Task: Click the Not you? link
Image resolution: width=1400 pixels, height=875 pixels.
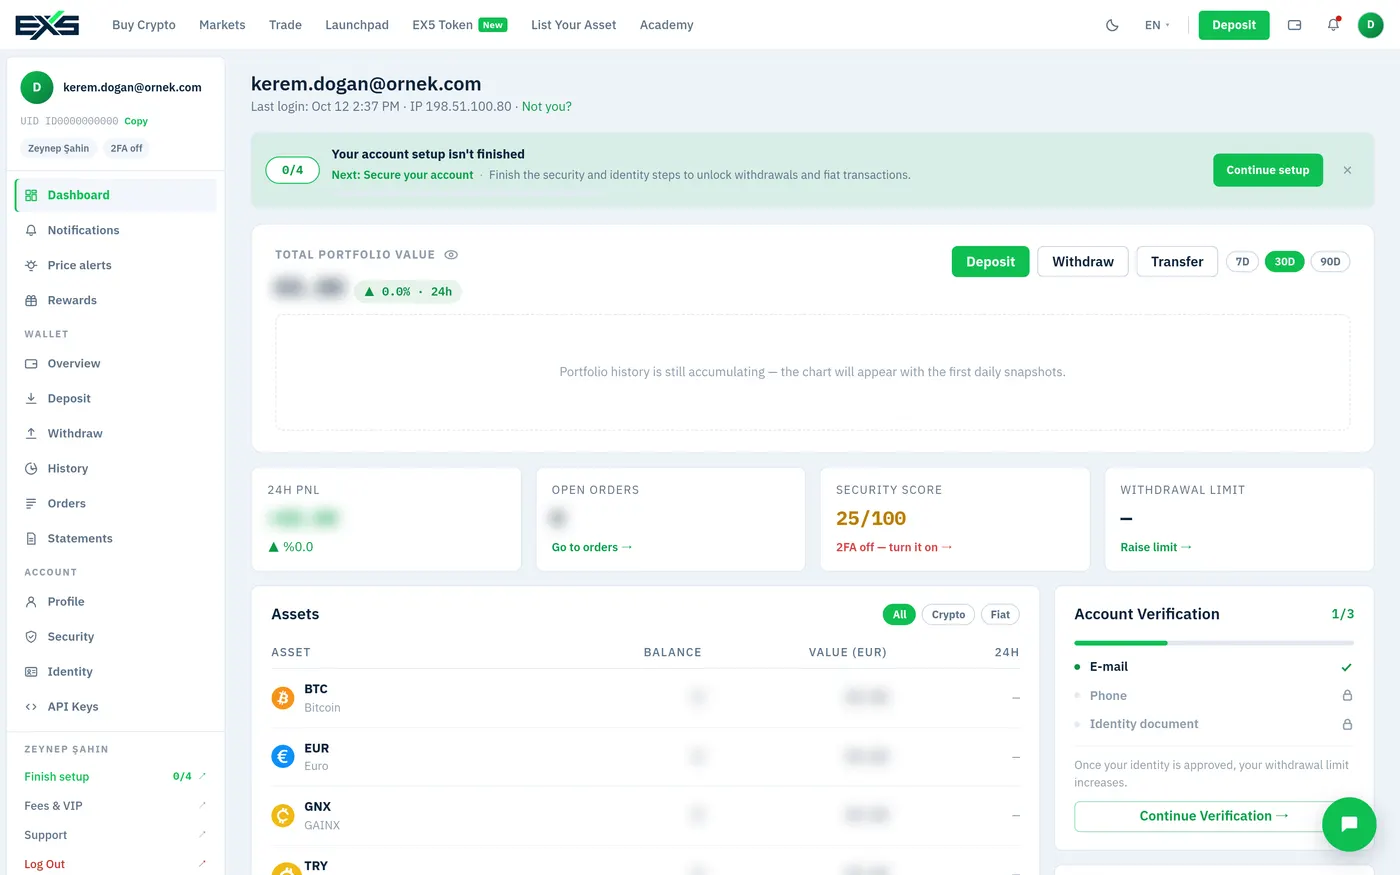Action: (x=547, y=107)
